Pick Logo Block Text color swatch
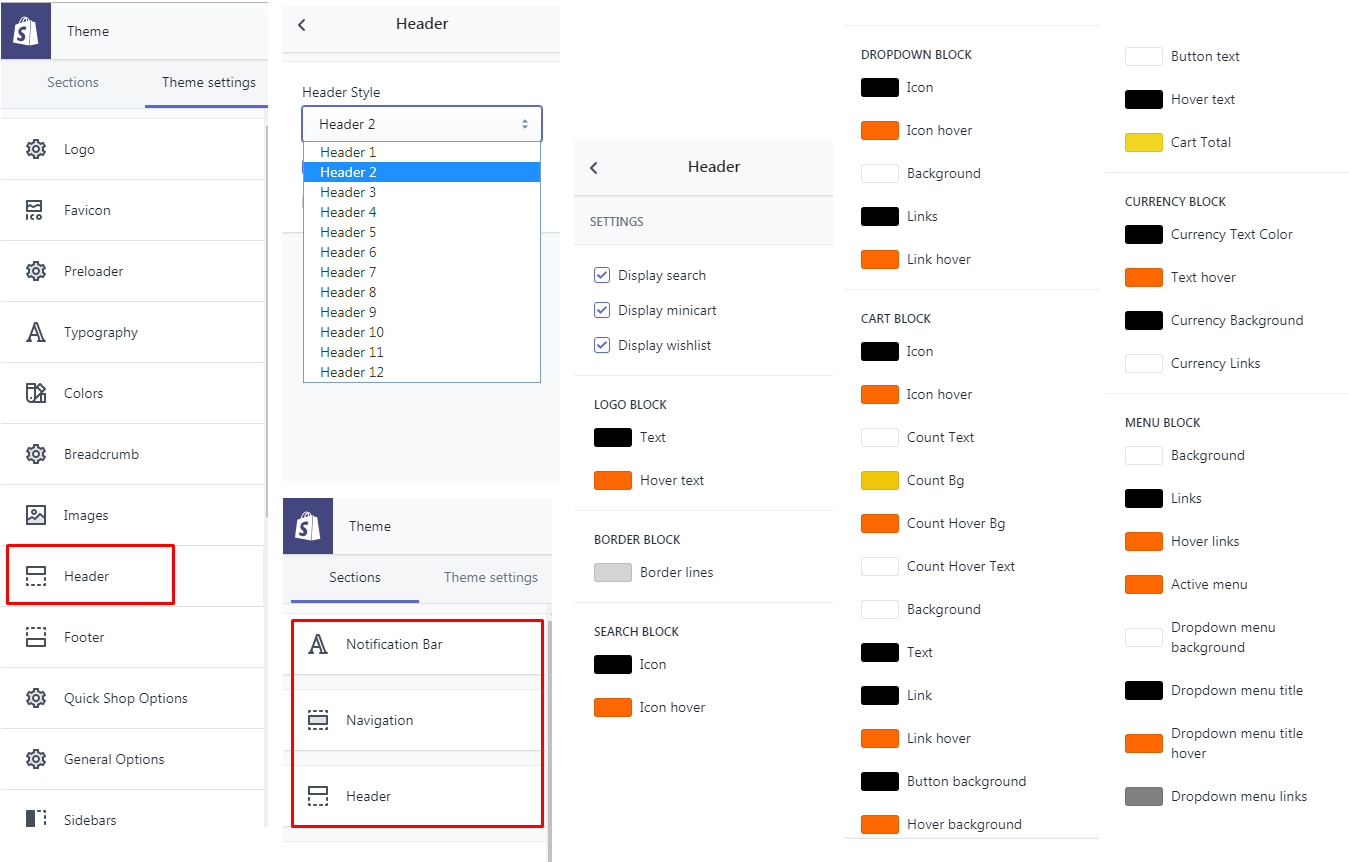Screen dimensions: 1349x862 coord(613,437)
